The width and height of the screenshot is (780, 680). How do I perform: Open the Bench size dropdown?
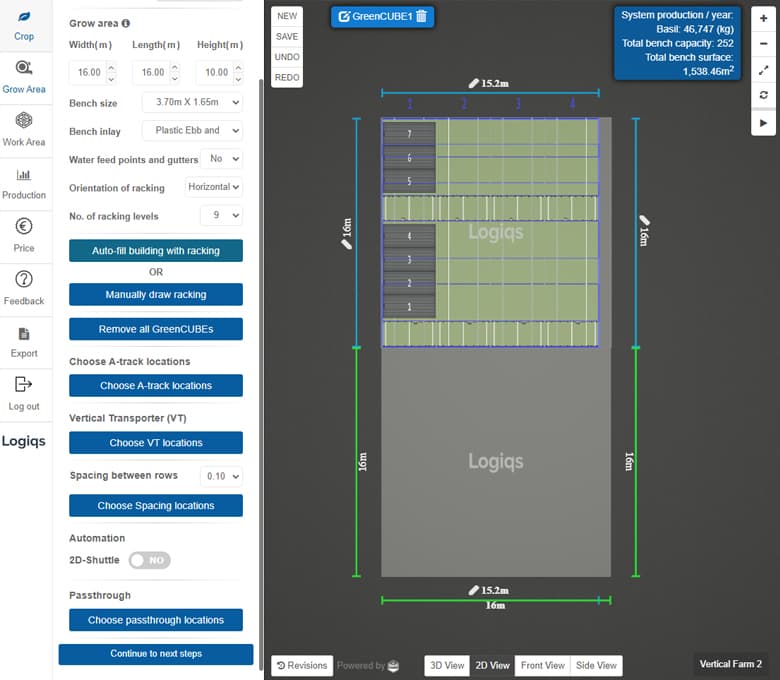192,103
